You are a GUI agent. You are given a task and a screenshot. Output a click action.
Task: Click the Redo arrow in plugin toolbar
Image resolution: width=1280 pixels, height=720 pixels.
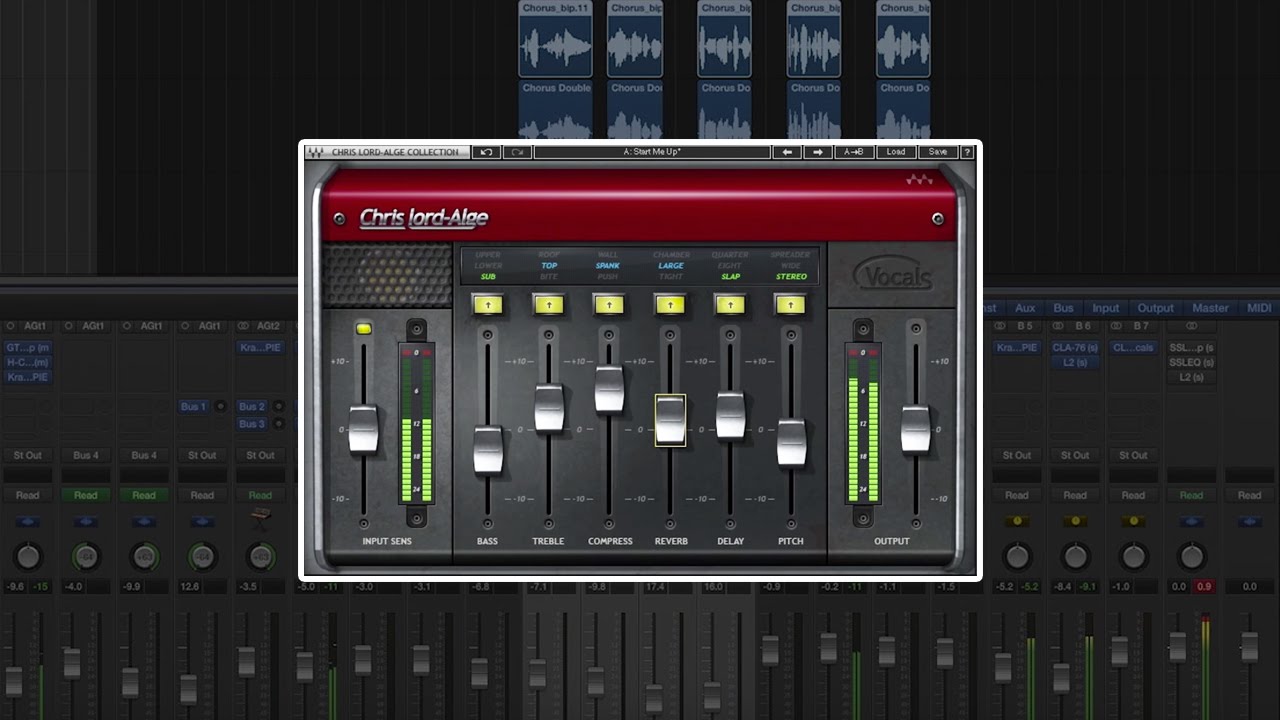pos(517,152)
